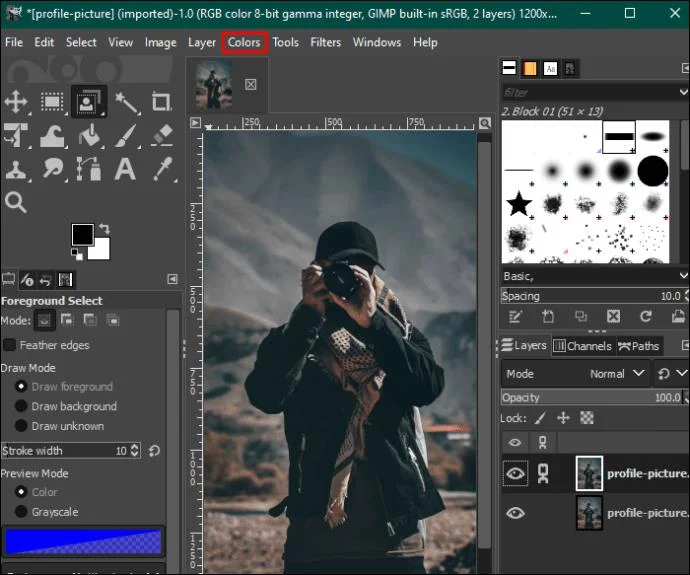Open the Brushes dock tab
690x575 pixels.
pyautogui.click(x=509, y=68)
